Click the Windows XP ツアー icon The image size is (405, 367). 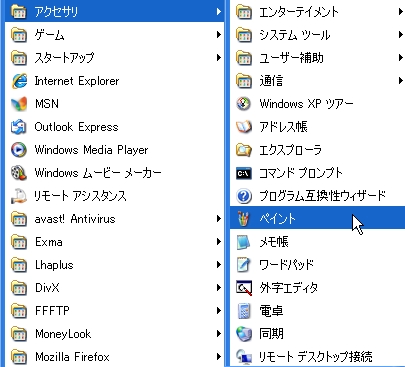[x=244, y=104]
